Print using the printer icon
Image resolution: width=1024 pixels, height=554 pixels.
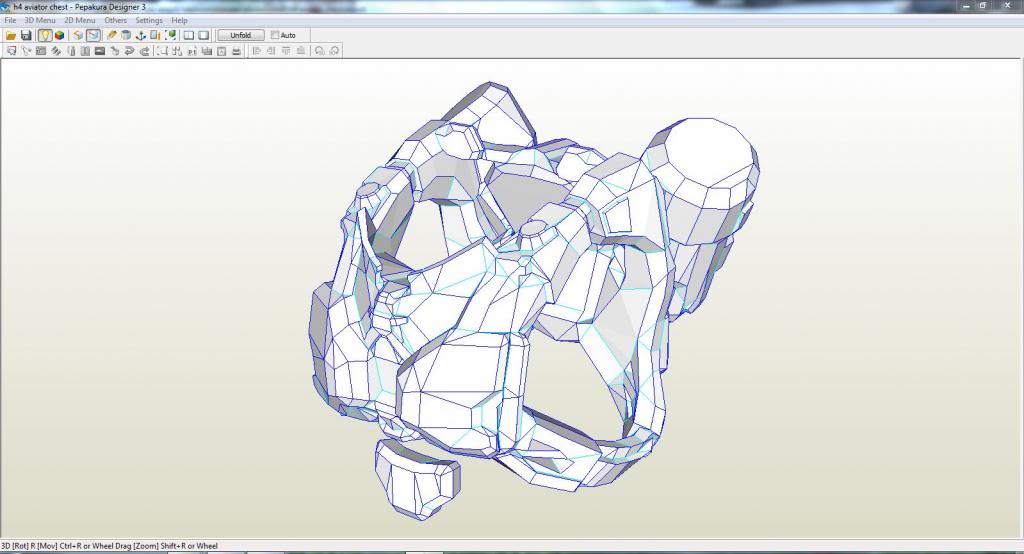coord(236,51)
